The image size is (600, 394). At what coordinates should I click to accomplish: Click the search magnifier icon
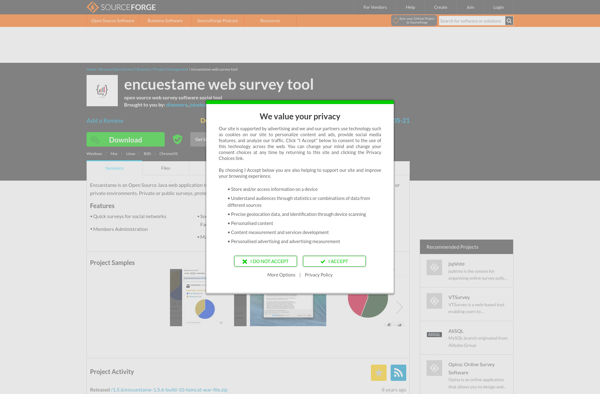coord(509,21)
